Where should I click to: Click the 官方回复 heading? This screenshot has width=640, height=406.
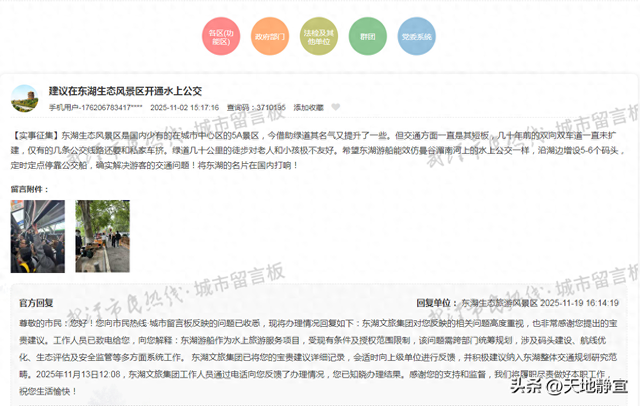(36, 303)
